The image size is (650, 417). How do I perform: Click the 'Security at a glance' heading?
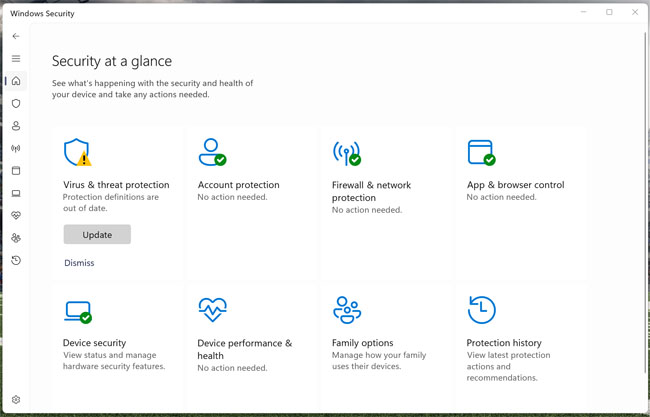coord(112,61)
